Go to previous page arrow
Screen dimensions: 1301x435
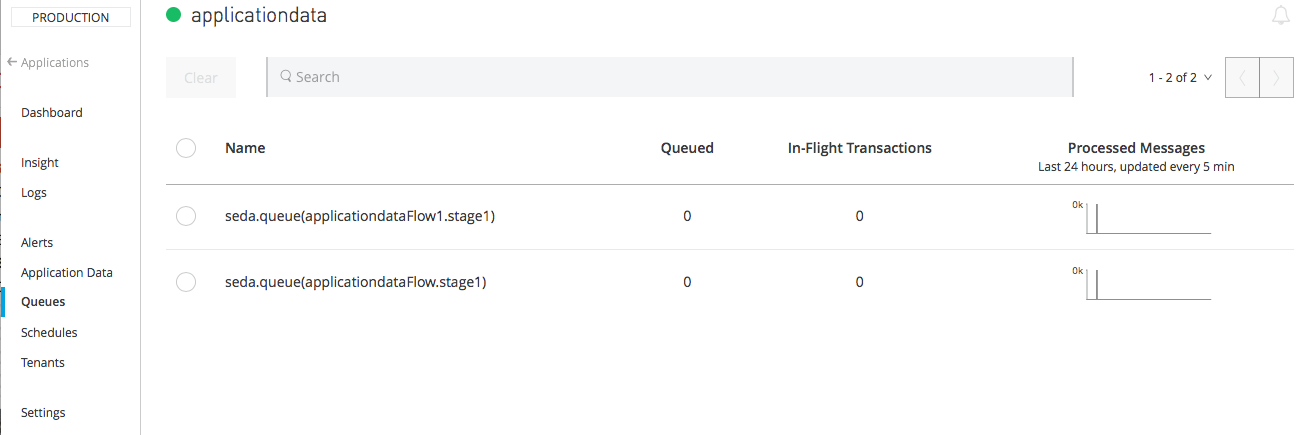pos(1242,78)
